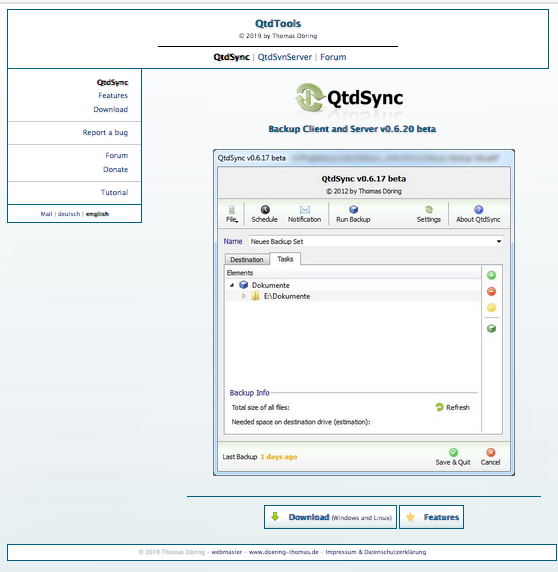Click the Download Windows and Linux button
The image size is (558, 572).
pyautogui.click(x=330, y=517)
